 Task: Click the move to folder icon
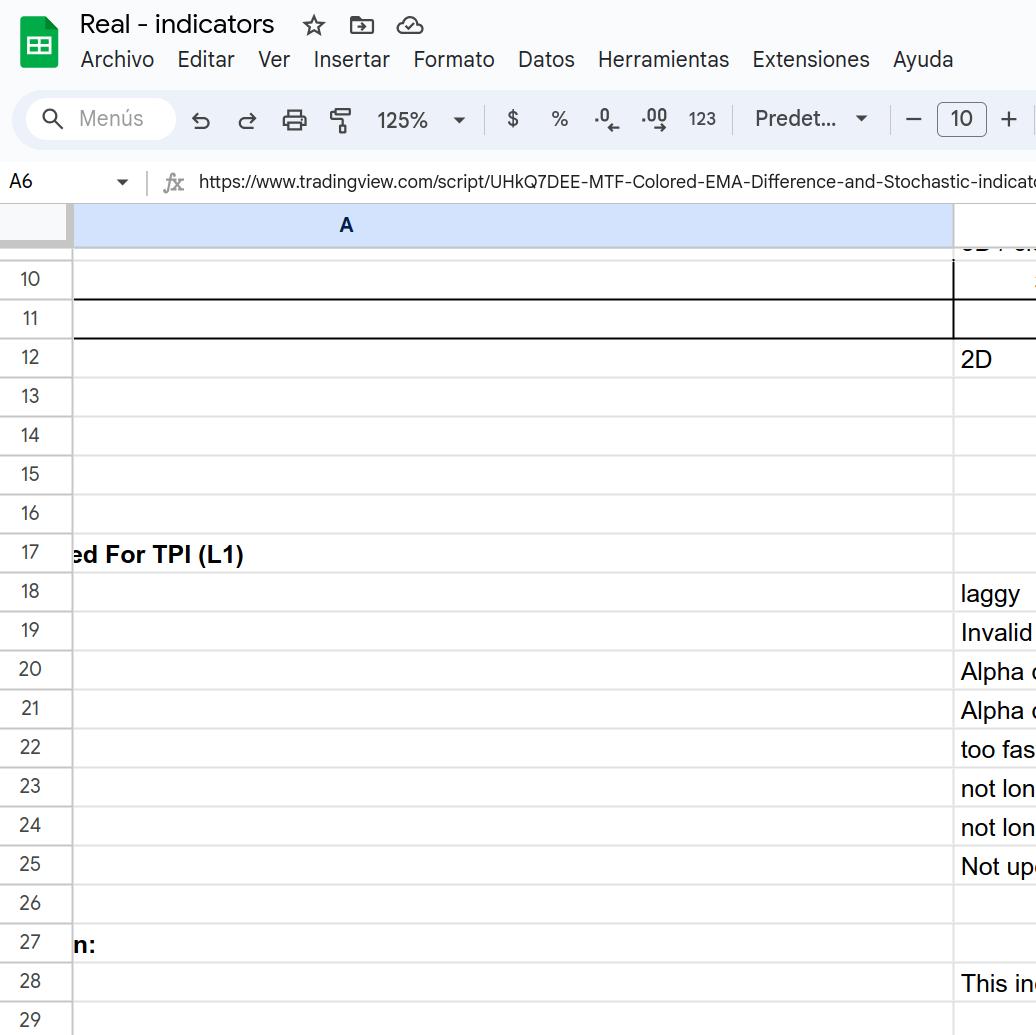point(362,26)
